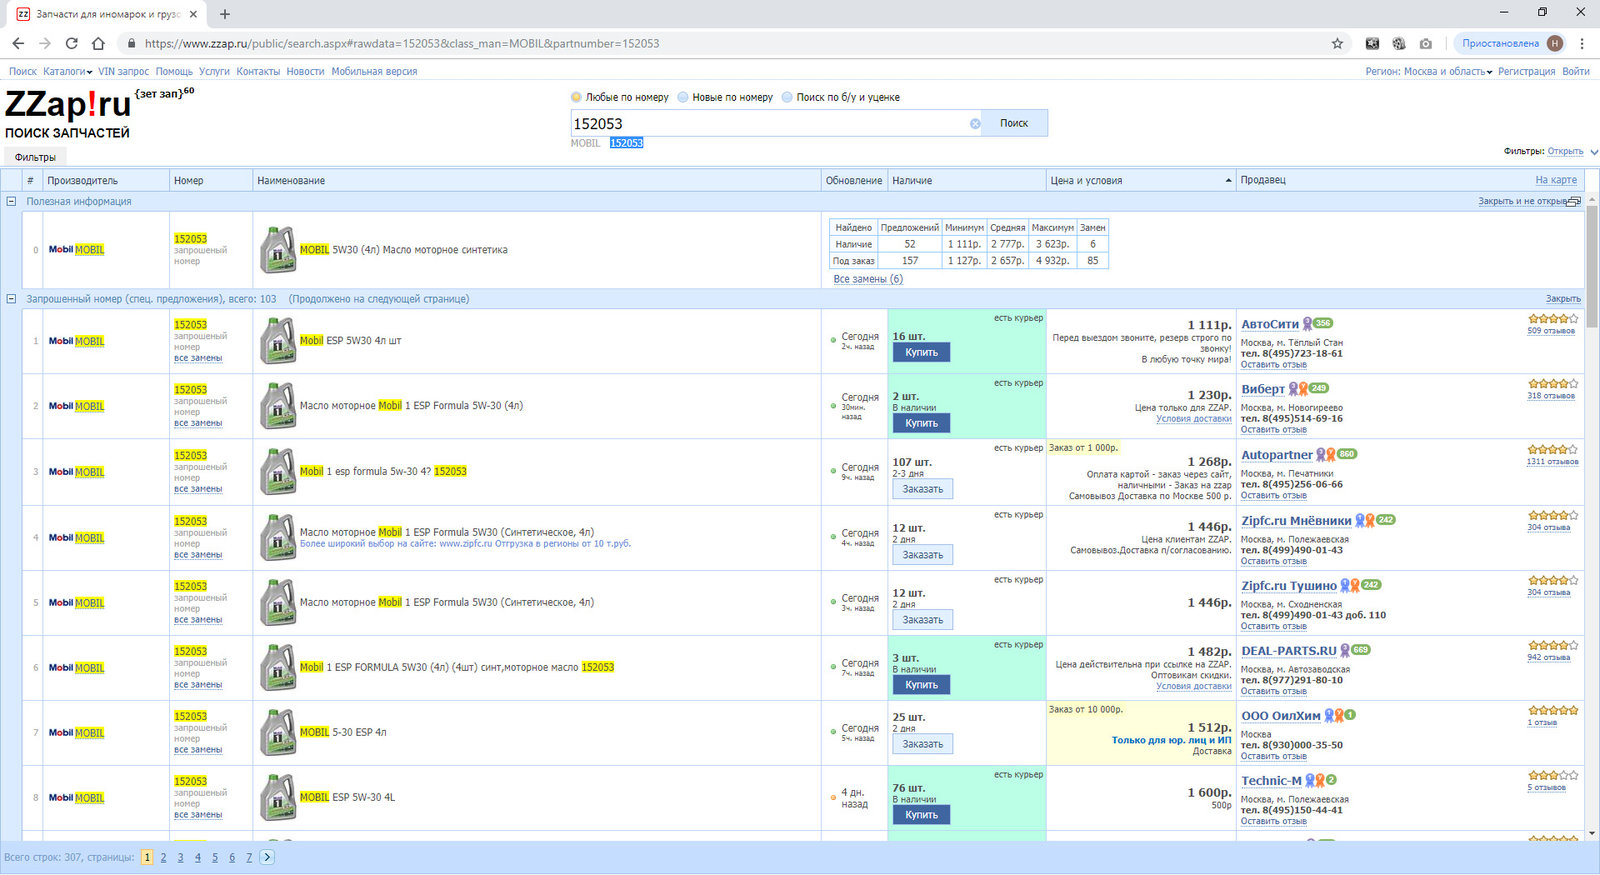Click award icon next to DEAL-PARTS.RU
The width and height of the screenshot is (1600, 875).
(1345, 651)
